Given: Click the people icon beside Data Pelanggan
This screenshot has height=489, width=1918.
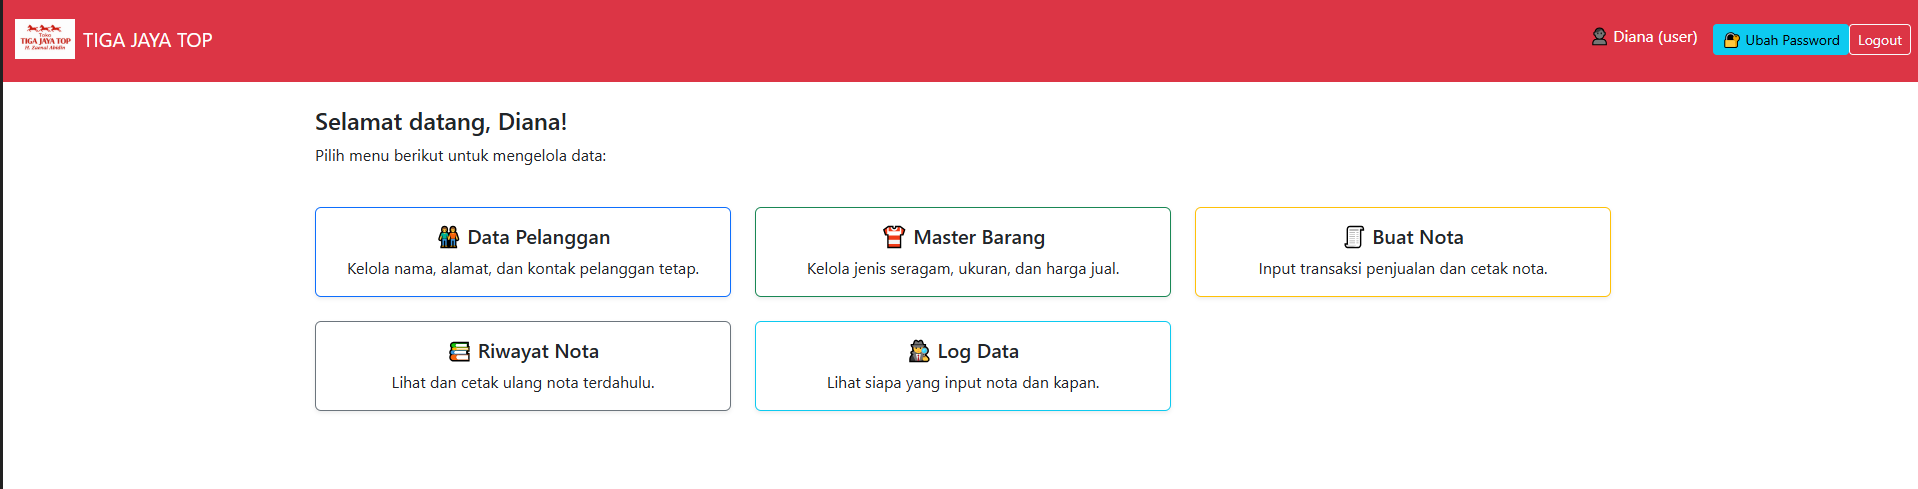Looking at the screenshot, I should (449, 237).
